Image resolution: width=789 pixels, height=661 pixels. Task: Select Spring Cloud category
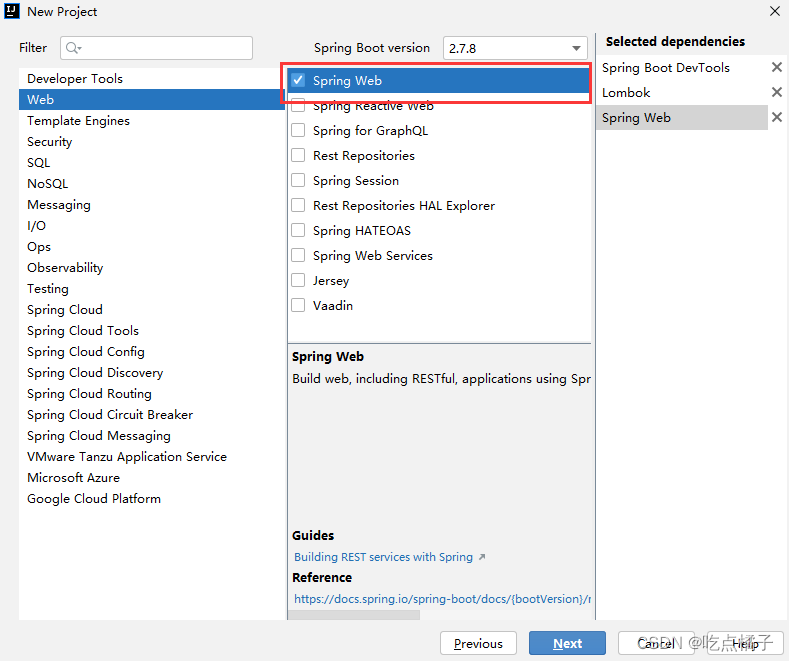tap(151, 309)
